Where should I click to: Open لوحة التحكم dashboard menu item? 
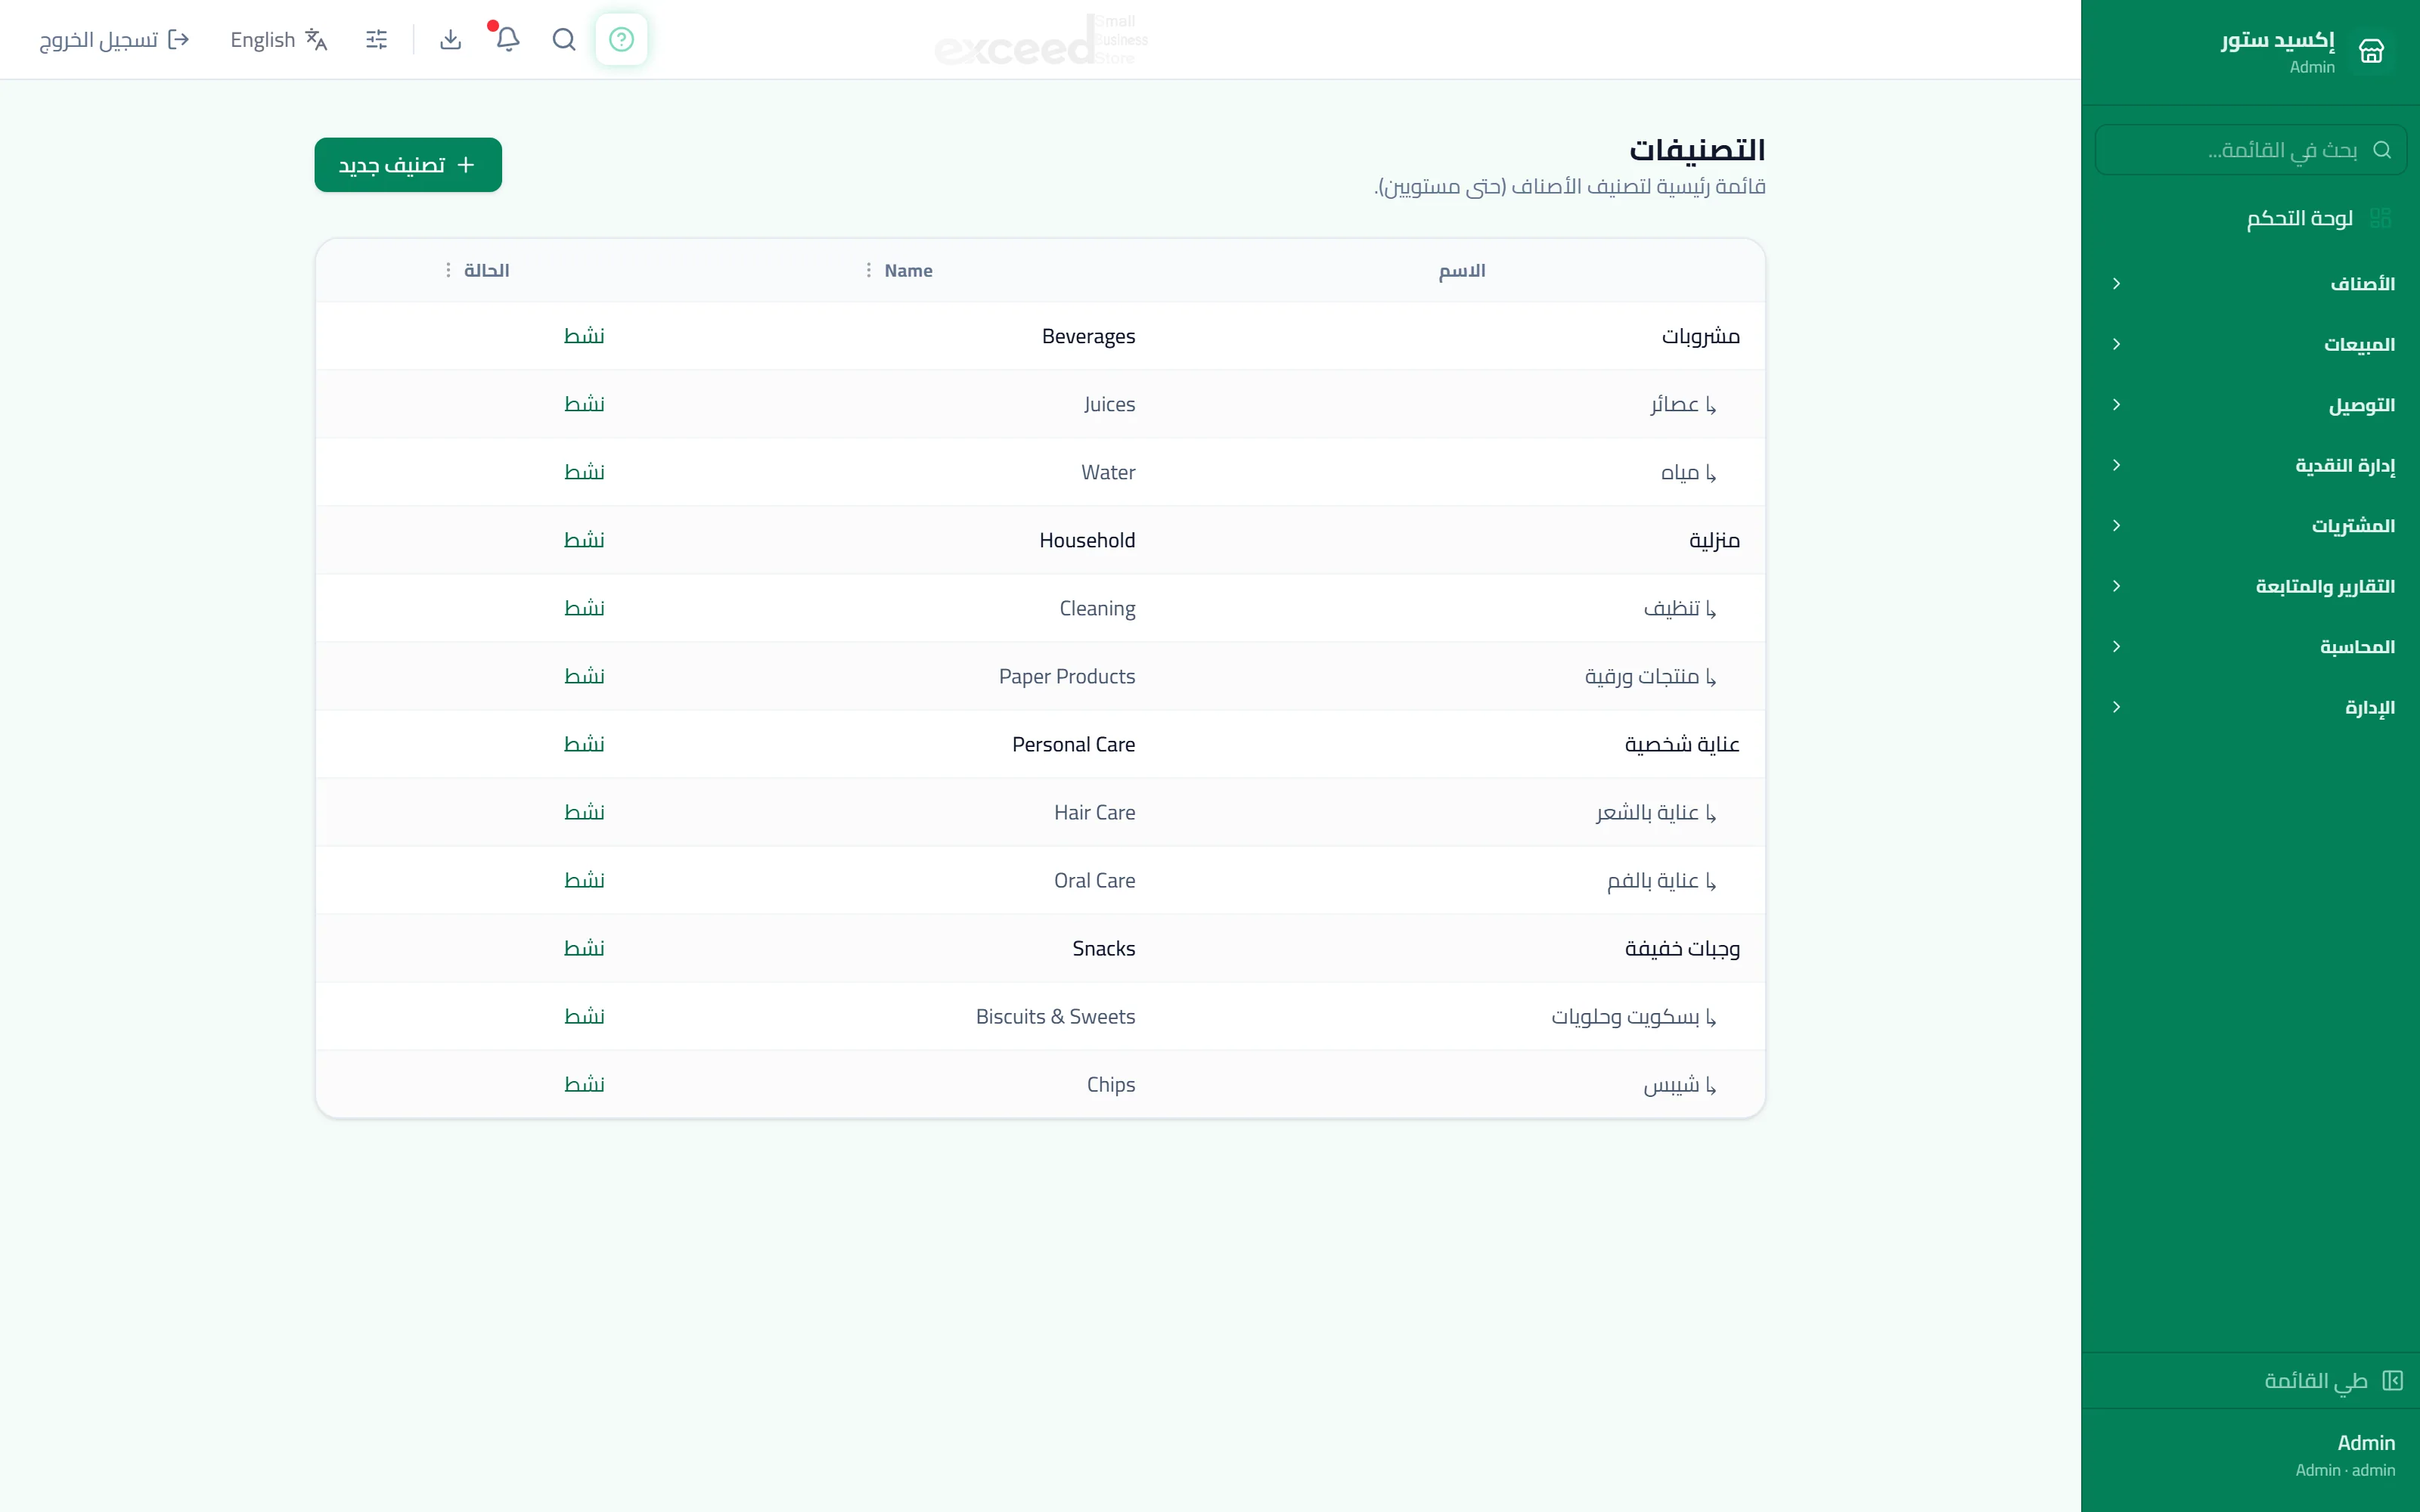click(x=2250, y=218)
